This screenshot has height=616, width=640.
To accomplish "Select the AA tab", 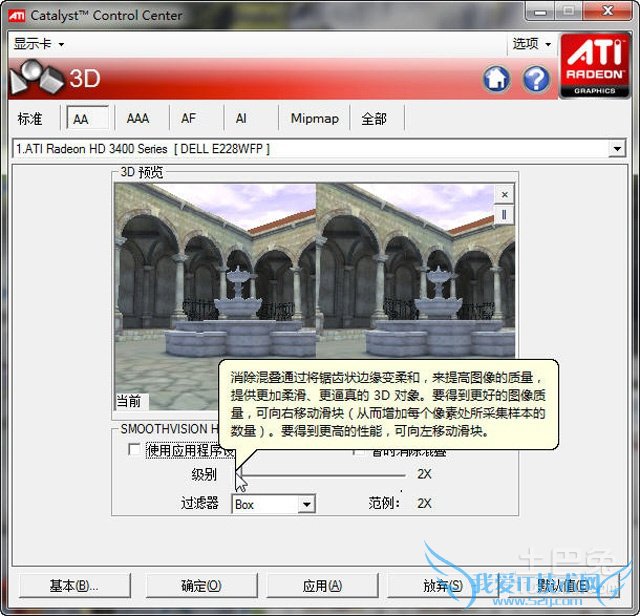I will tap(87, 119).
